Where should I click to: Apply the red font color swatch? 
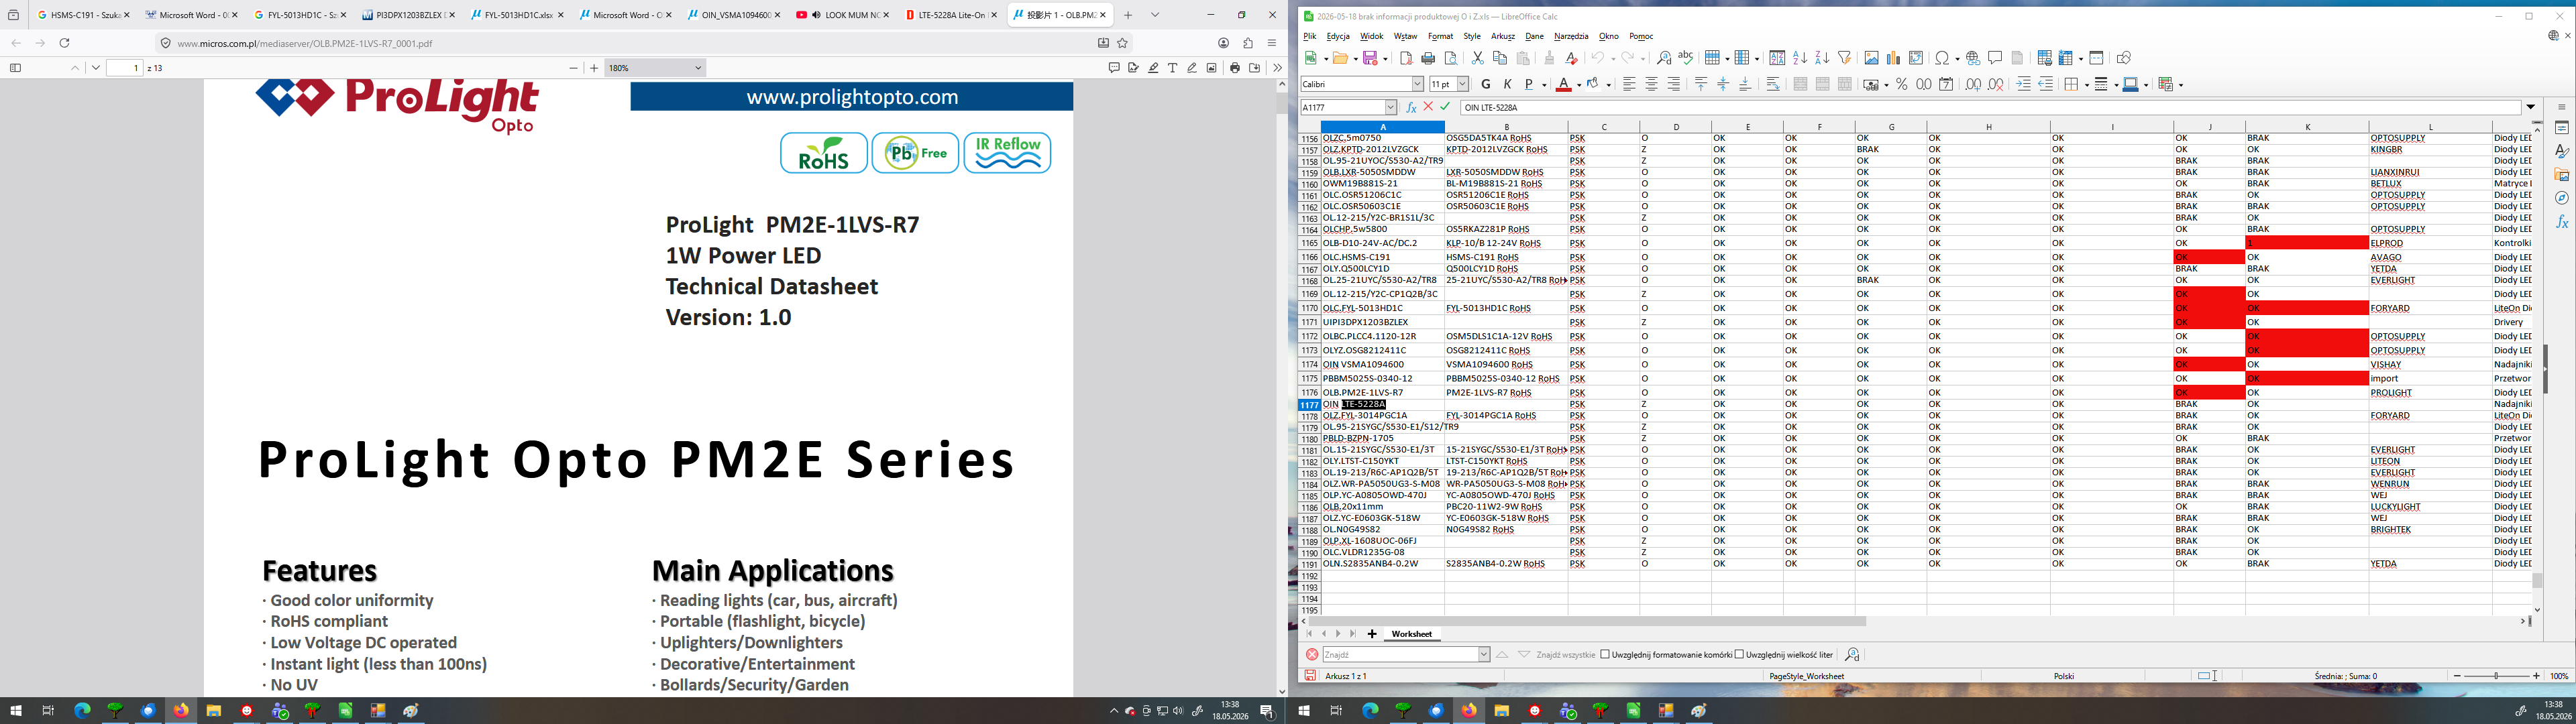pos(1563,85)
